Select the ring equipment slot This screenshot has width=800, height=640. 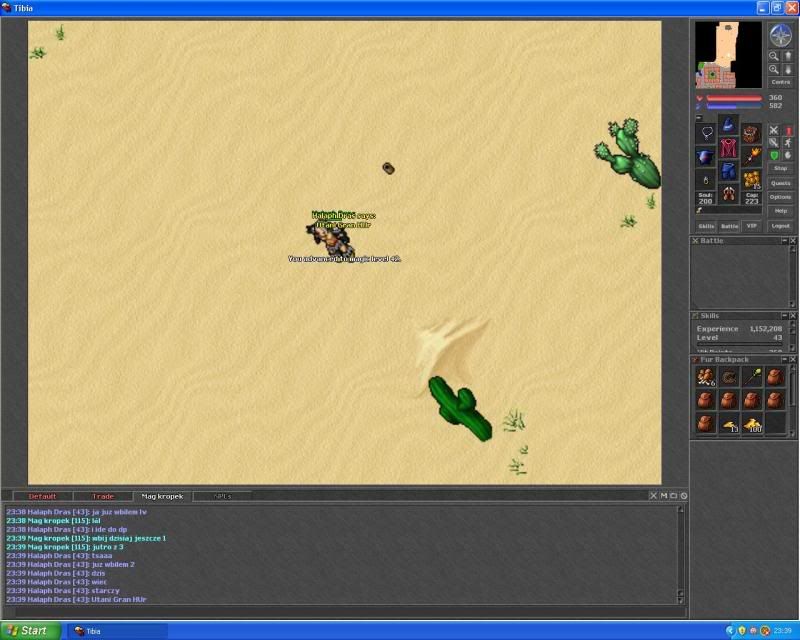pyautogui.click(x=706, y=180)
